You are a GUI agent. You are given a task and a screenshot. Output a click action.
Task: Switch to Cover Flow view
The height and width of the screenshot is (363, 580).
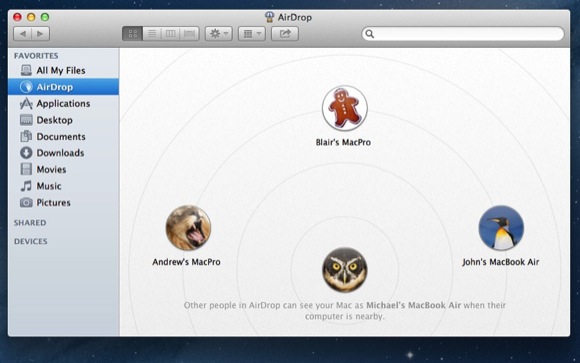coord(189,34)
